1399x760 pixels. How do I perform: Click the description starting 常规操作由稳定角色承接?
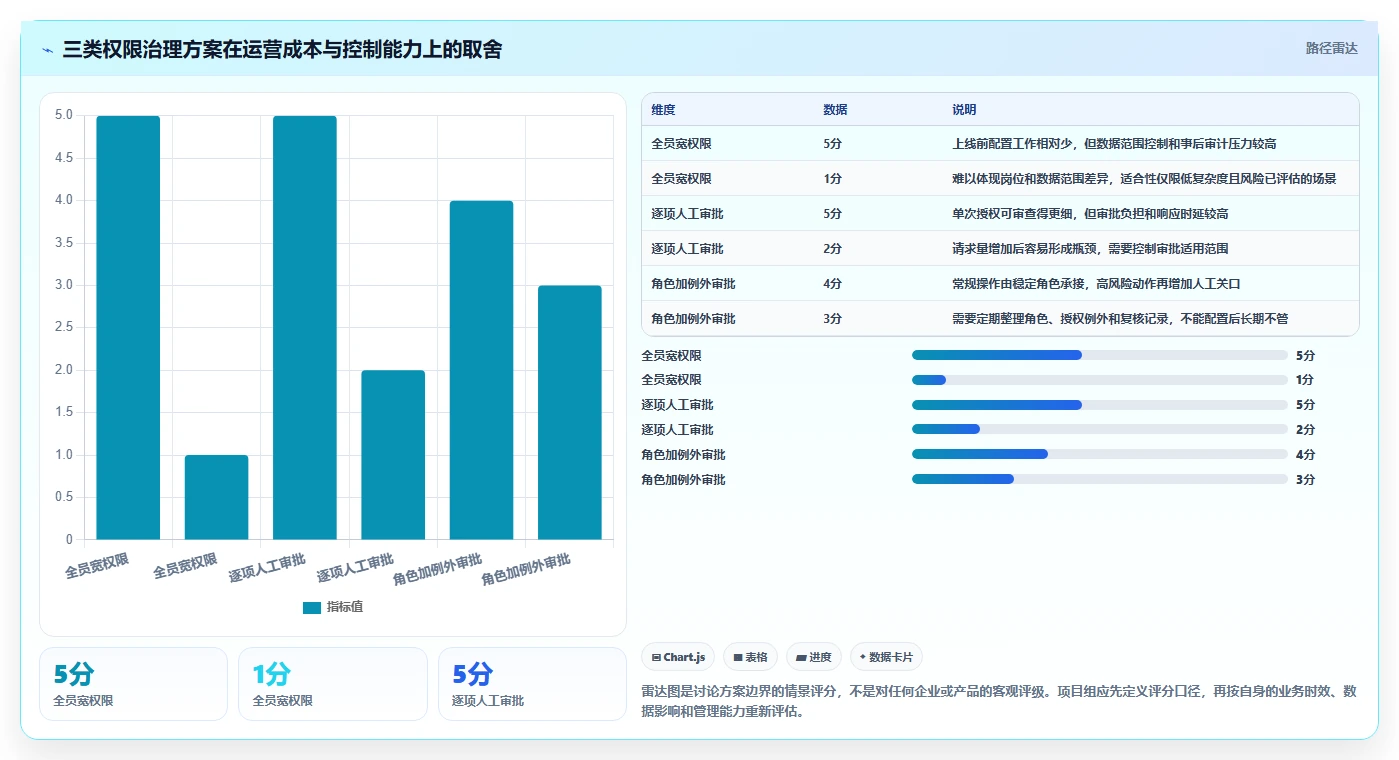(x=1096, y=284)
